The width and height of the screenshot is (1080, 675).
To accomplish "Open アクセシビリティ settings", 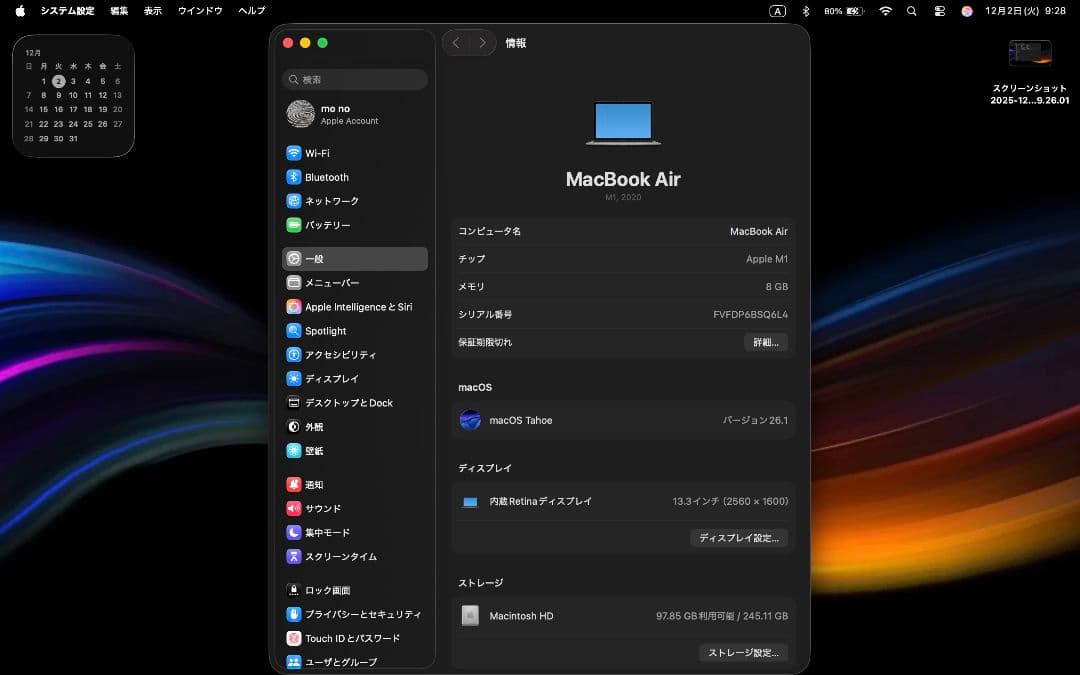I will click(341, 354).
